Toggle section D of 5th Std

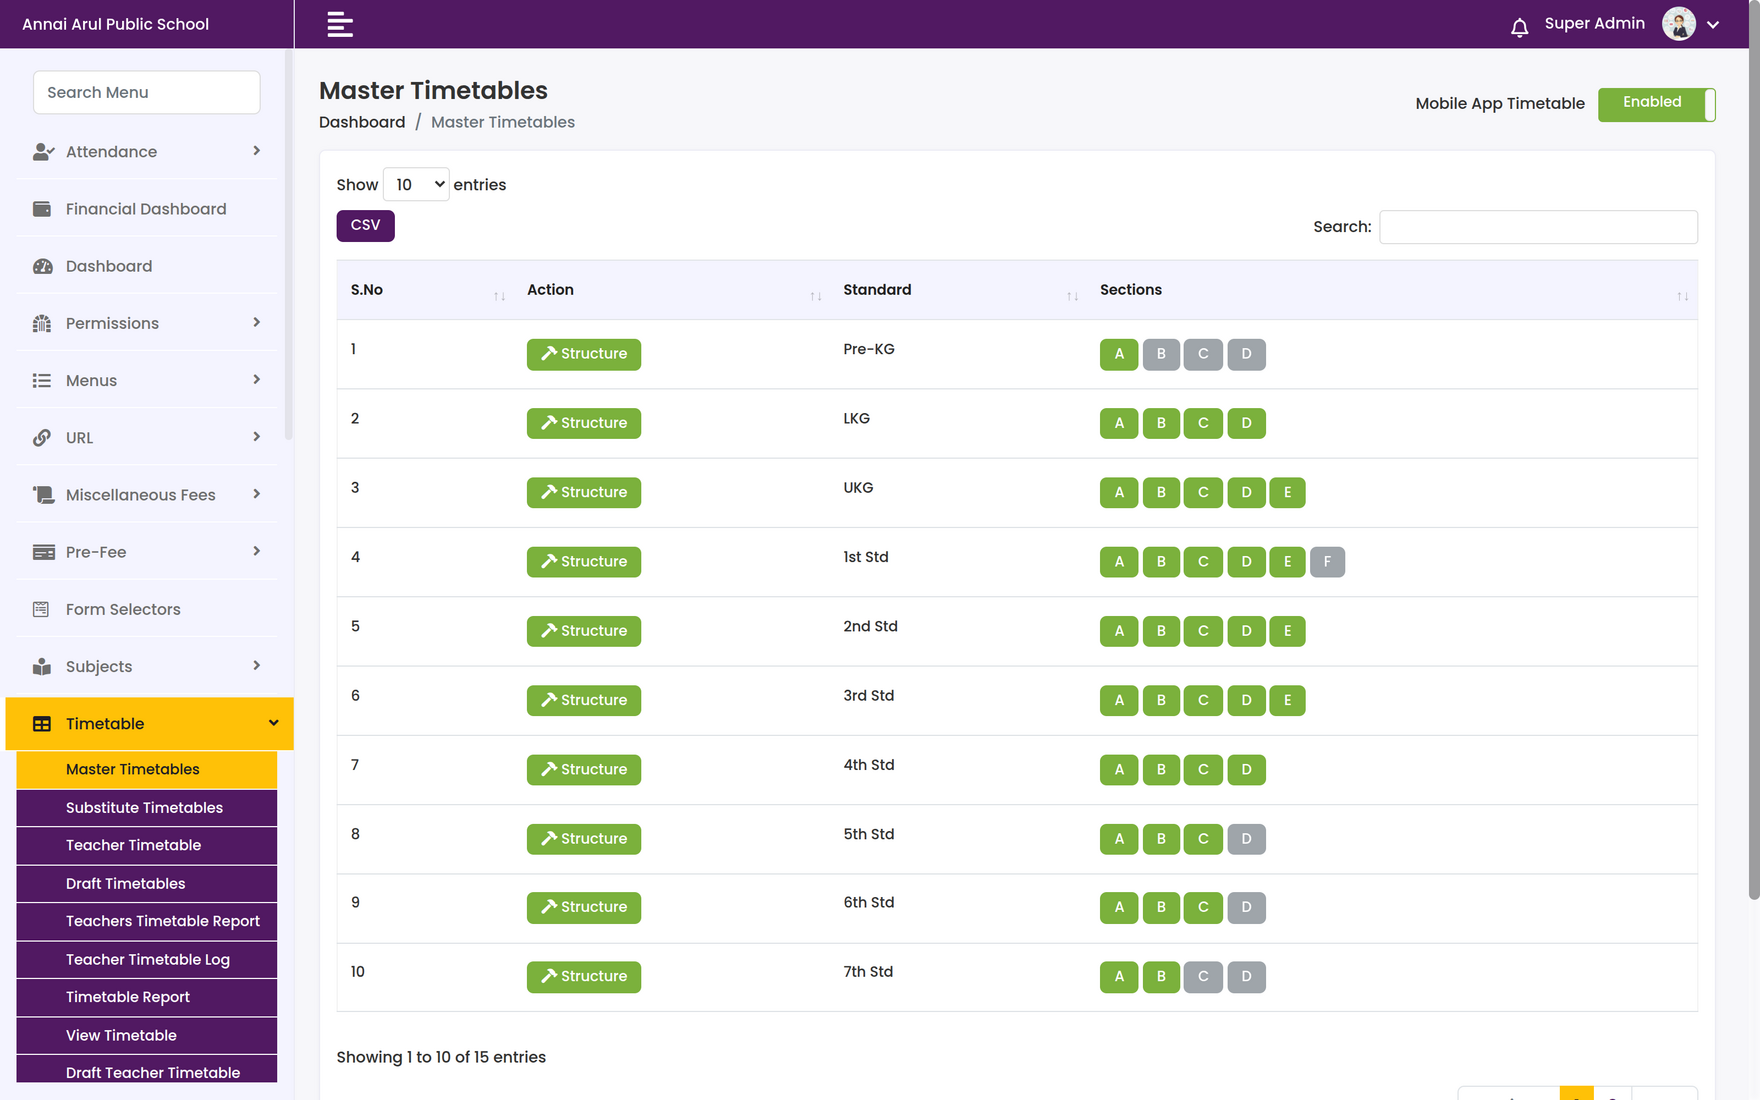click(1246, 839)
